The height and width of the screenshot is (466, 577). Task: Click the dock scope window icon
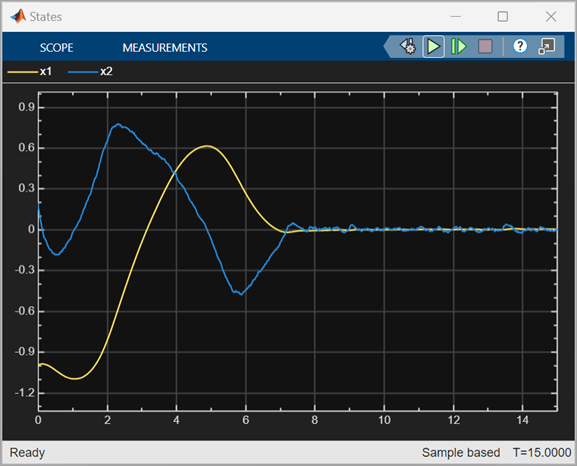click(546, 46)
